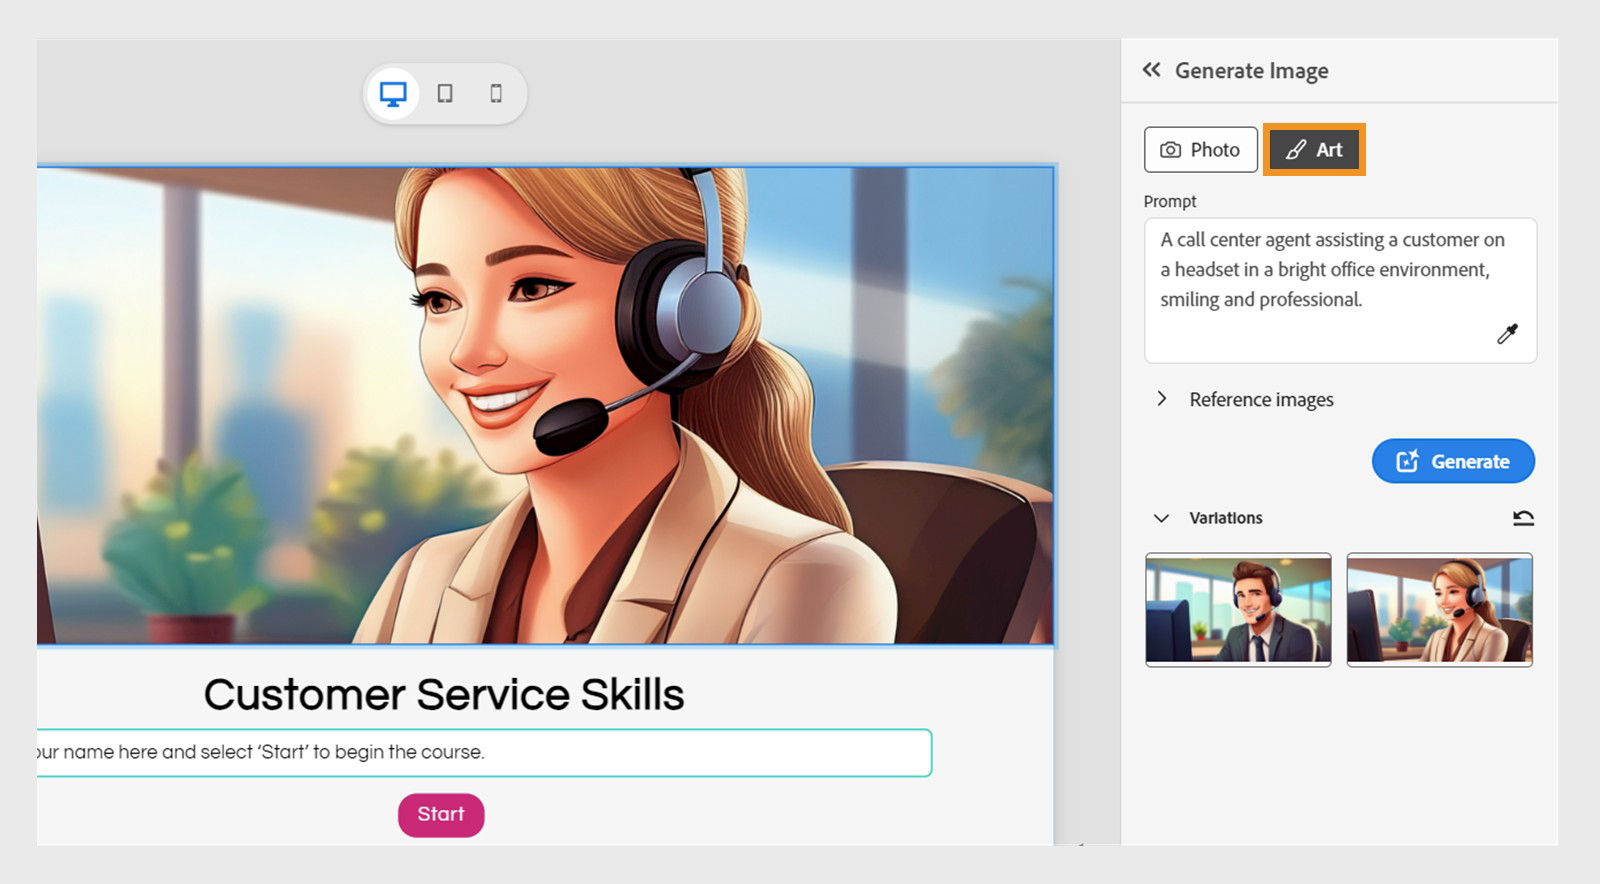Select the Photo style option
The width and height of the screenshot is (1600, 884).
pos(1200,150)
